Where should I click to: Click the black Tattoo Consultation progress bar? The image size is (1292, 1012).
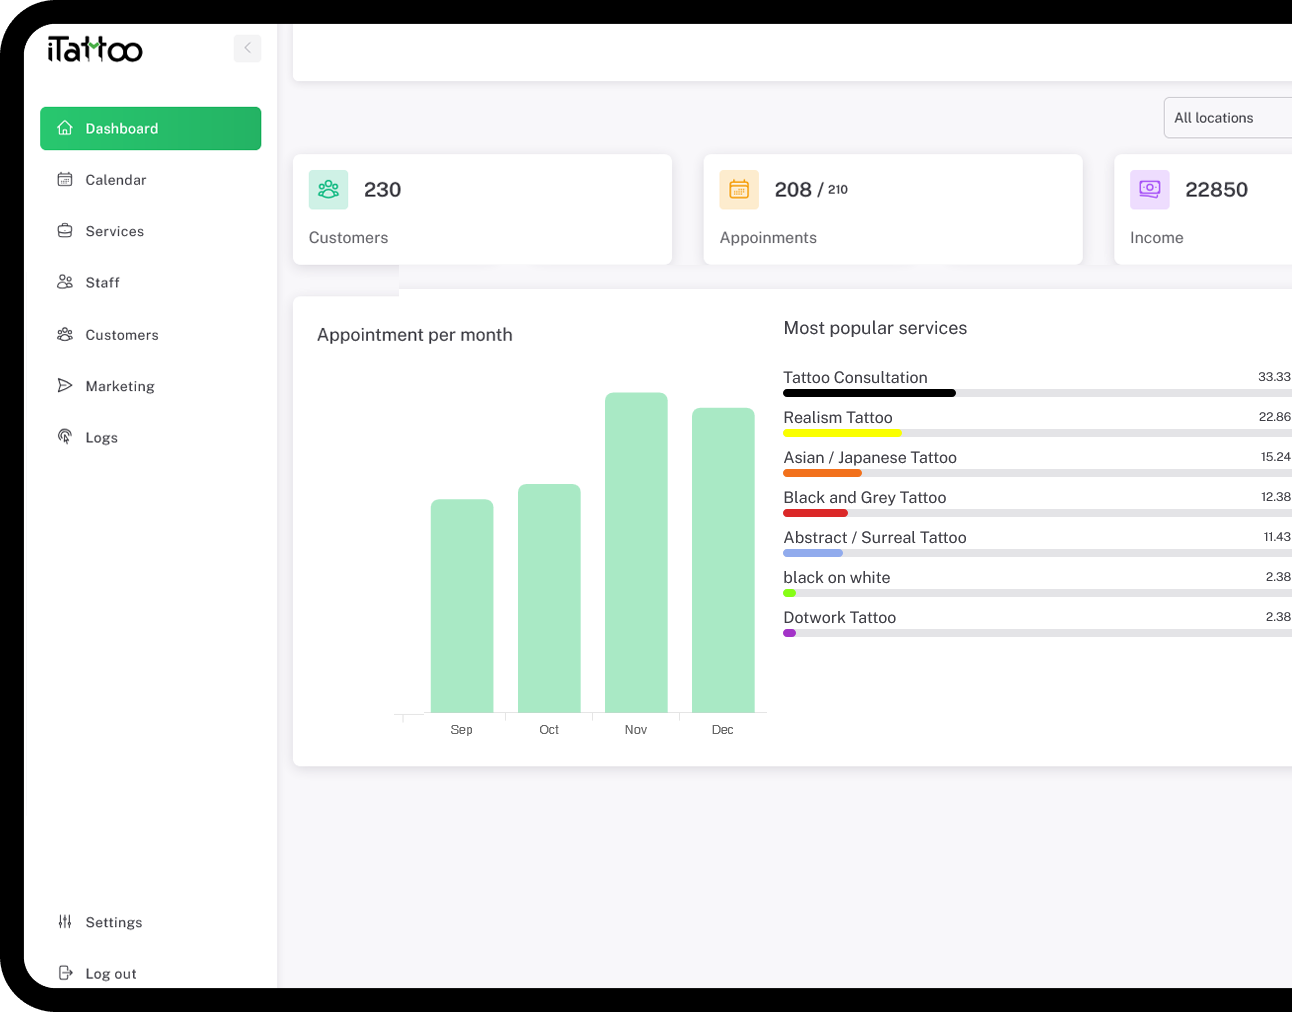(869, 393)
